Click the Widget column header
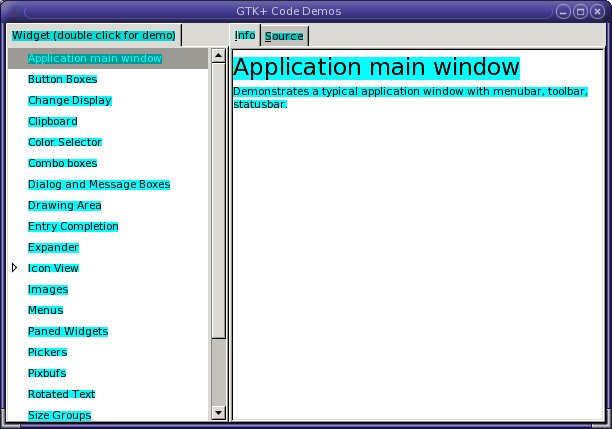Screen dimensions: 612x429 pos(93,35)
